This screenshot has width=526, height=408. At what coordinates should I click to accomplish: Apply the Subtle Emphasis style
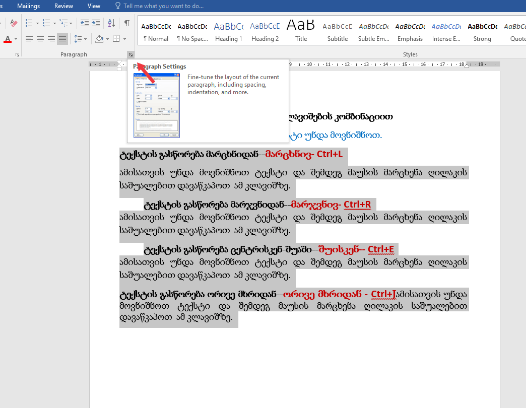click(374, 32)
